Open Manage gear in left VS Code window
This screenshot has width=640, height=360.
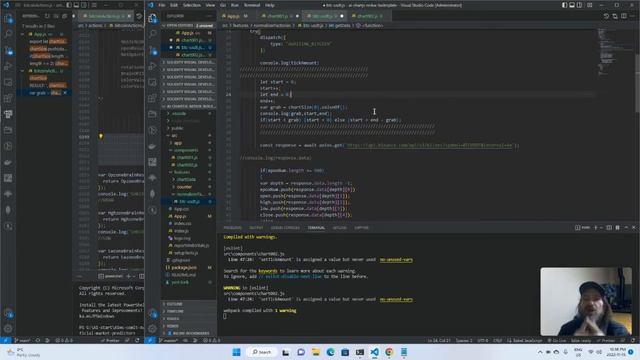8,329
